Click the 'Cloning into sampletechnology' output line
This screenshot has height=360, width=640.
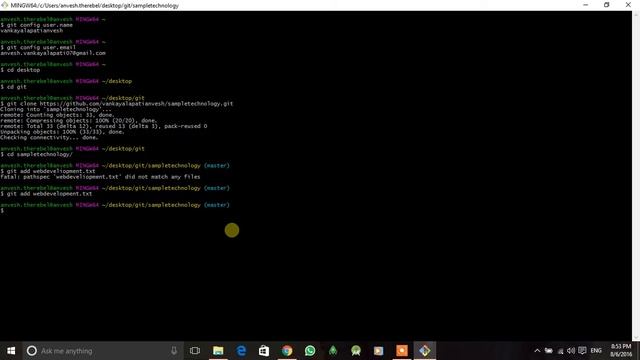(x=56, y=109)
